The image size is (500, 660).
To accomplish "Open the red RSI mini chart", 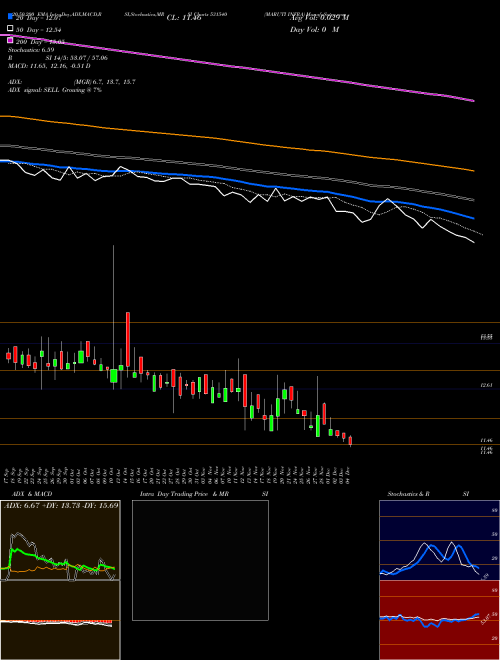I will pos(439,620).
